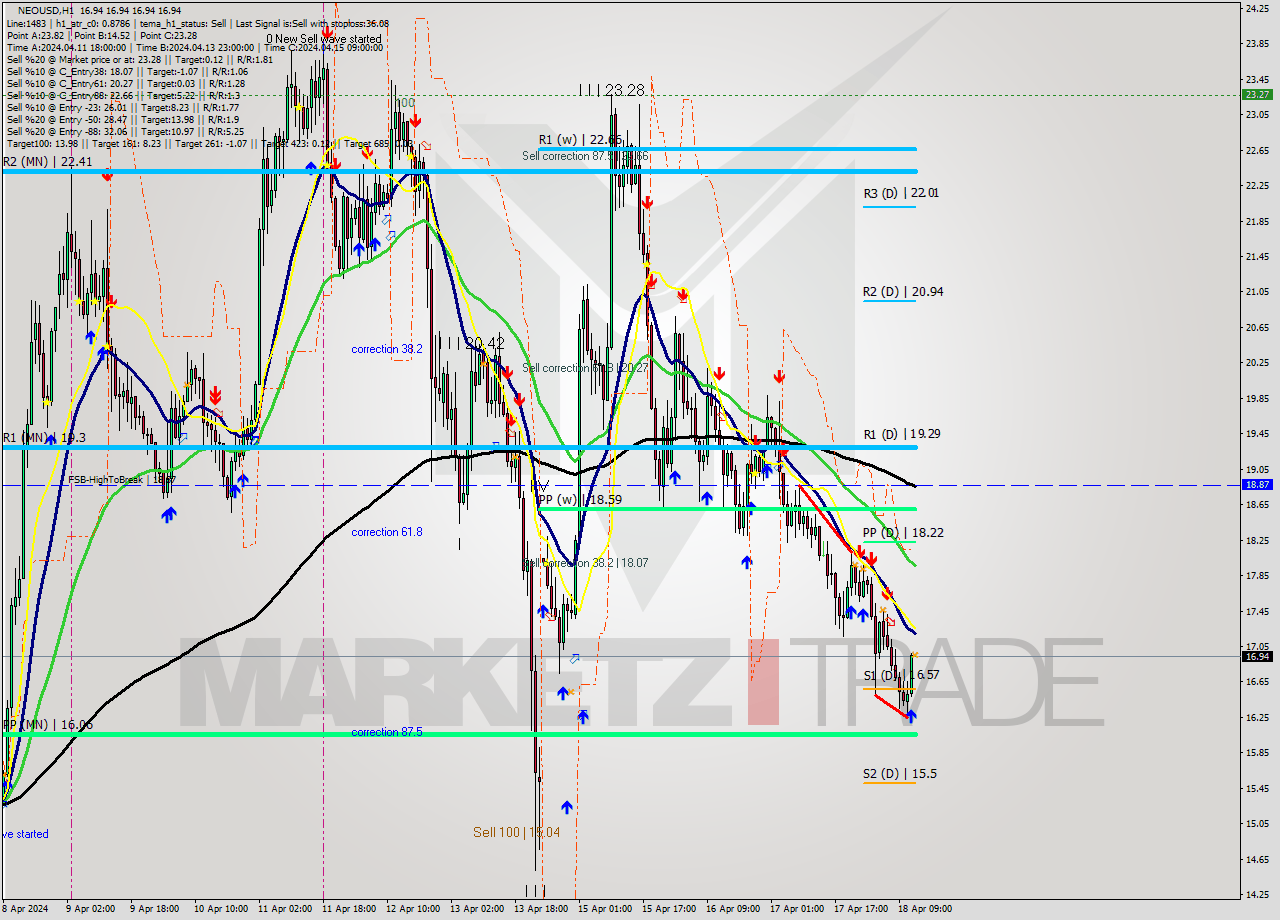Click the 19.85 price axis value
Screen dimensions: 1280x920
[1256, 398]
